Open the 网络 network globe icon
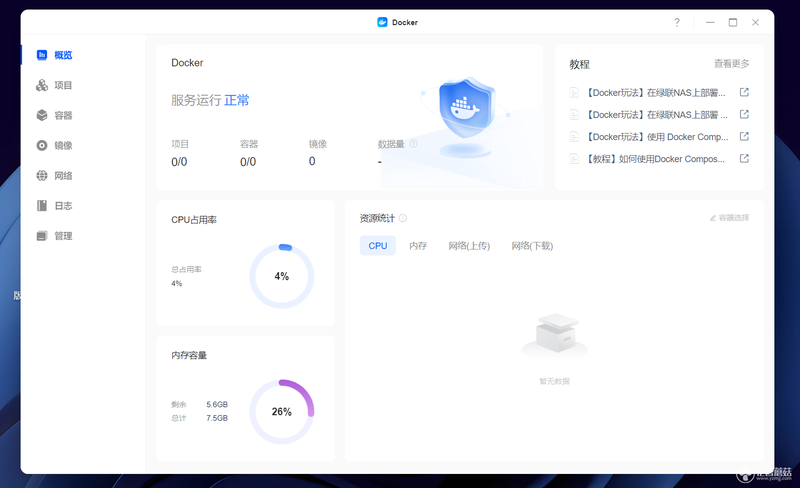 coord(42,175)
